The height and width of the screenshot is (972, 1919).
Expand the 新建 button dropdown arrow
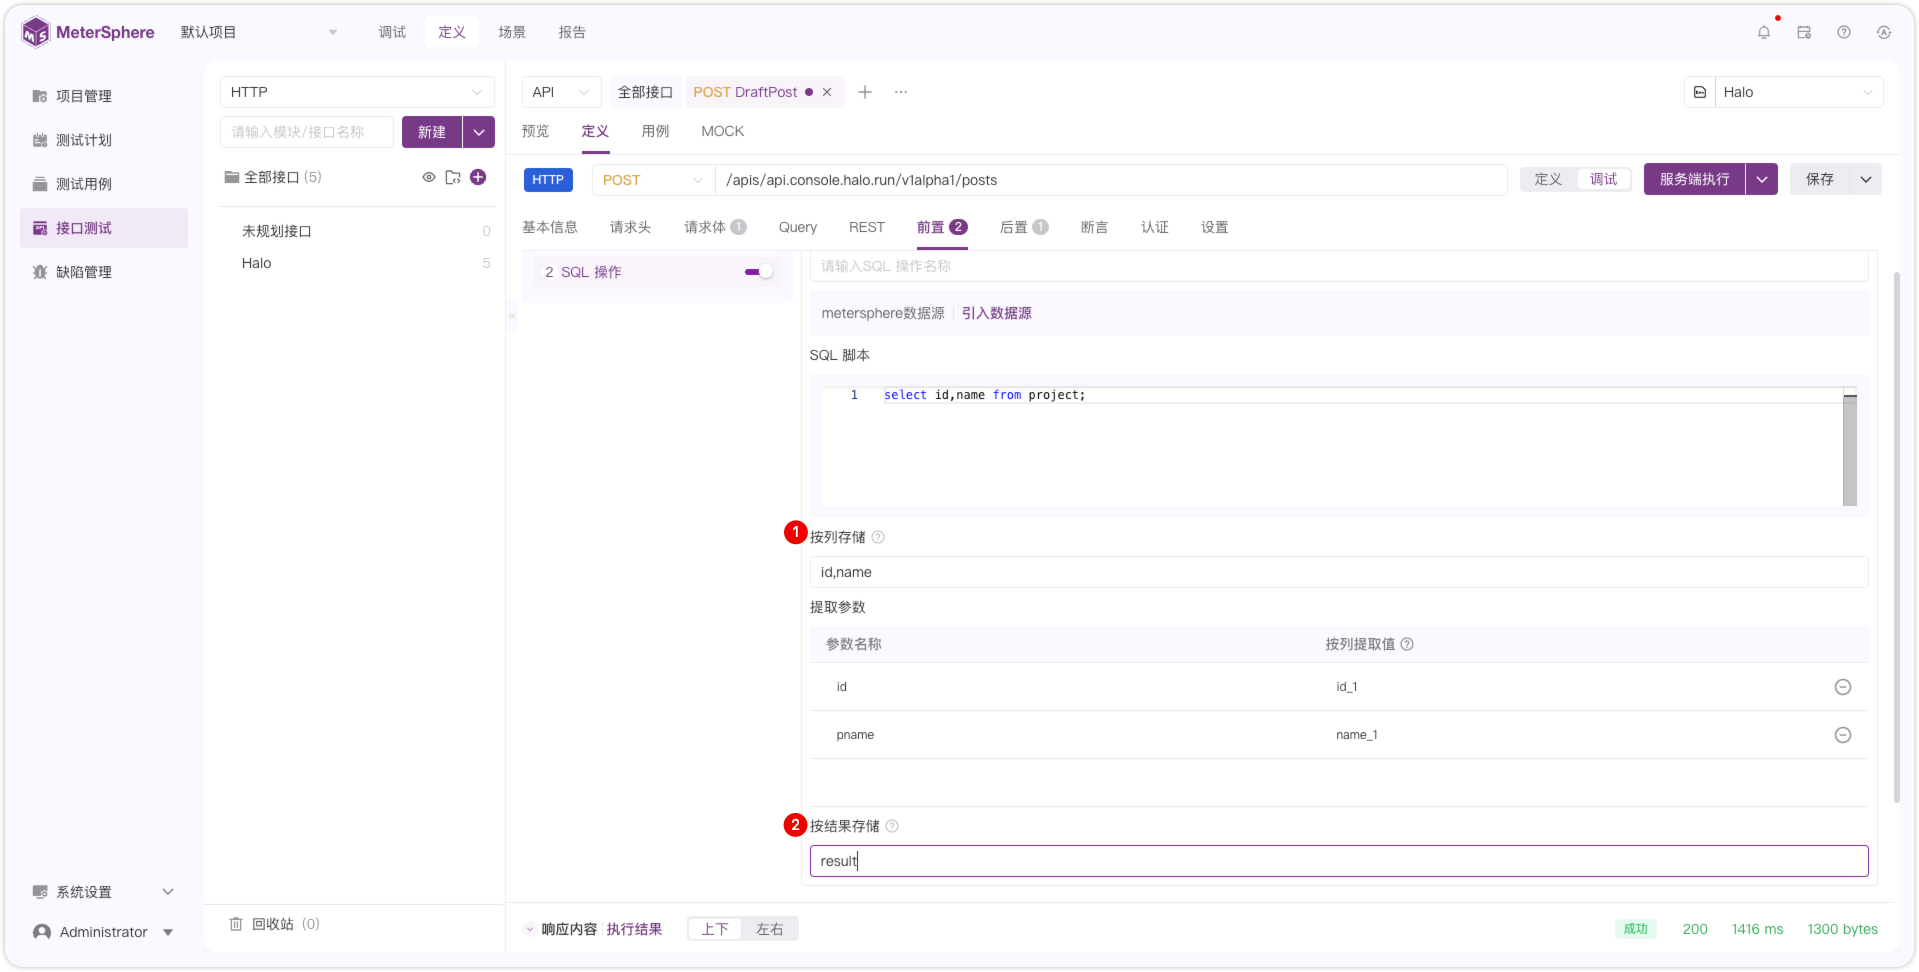point(479,132)
